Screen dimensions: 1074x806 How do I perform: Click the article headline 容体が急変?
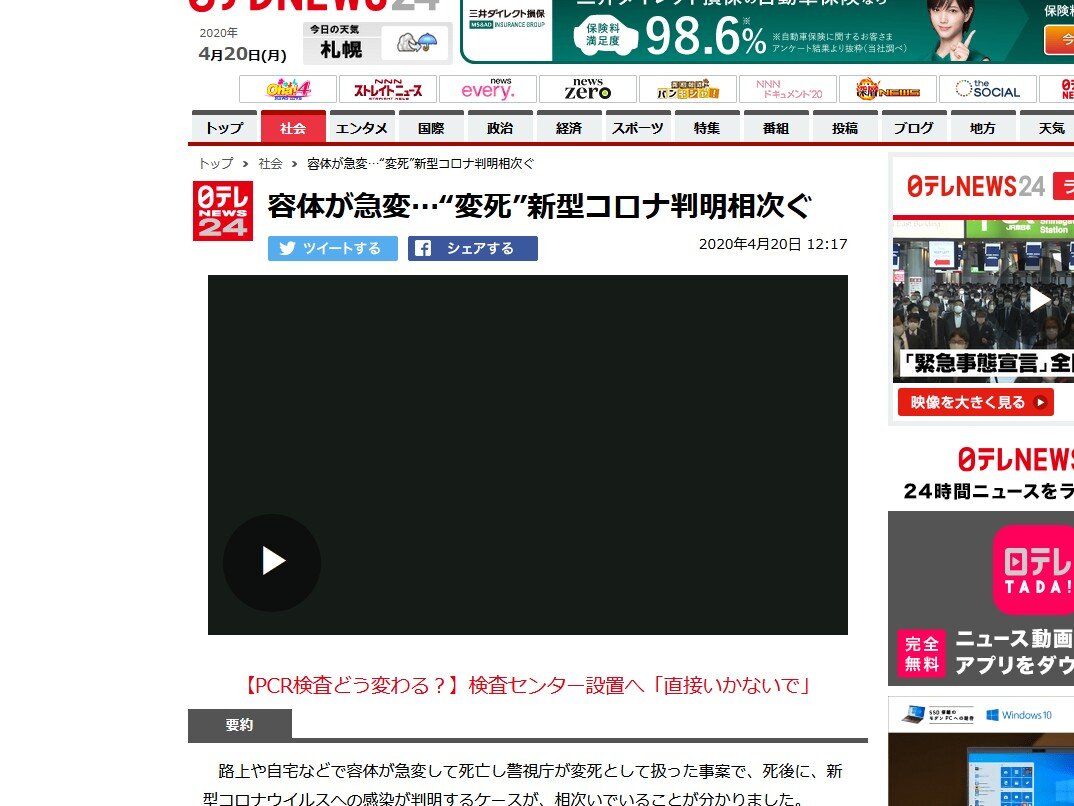pyautogui.click(x=539, y=206)
